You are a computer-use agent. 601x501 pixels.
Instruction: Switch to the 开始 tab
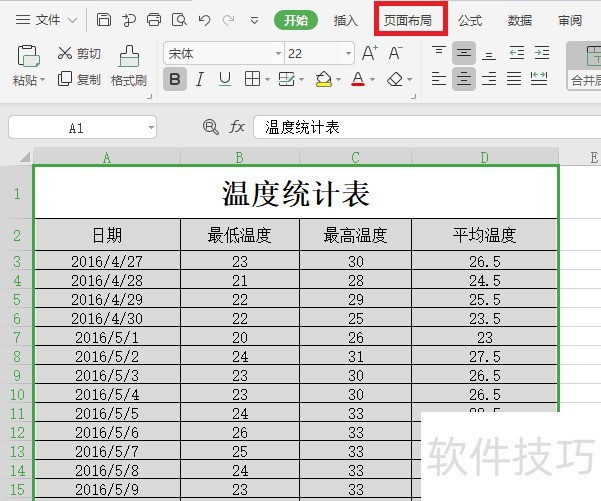click(x=296, y=20)
